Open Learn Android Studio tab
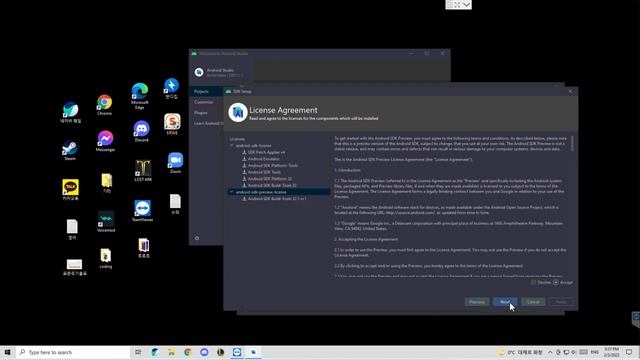This screenshot has height=360, width=640. (x=208, y=123)
